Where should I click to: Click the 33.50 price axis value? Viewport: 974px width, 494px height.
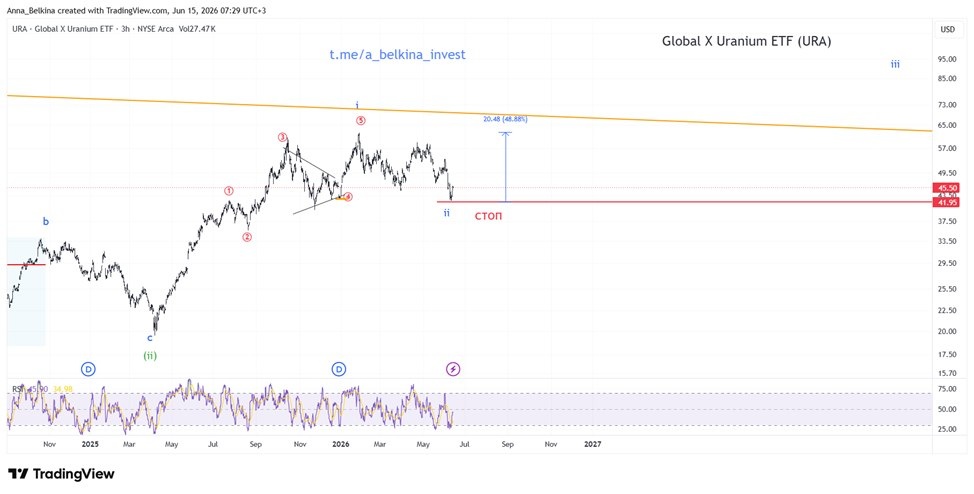tap(947, 241)
